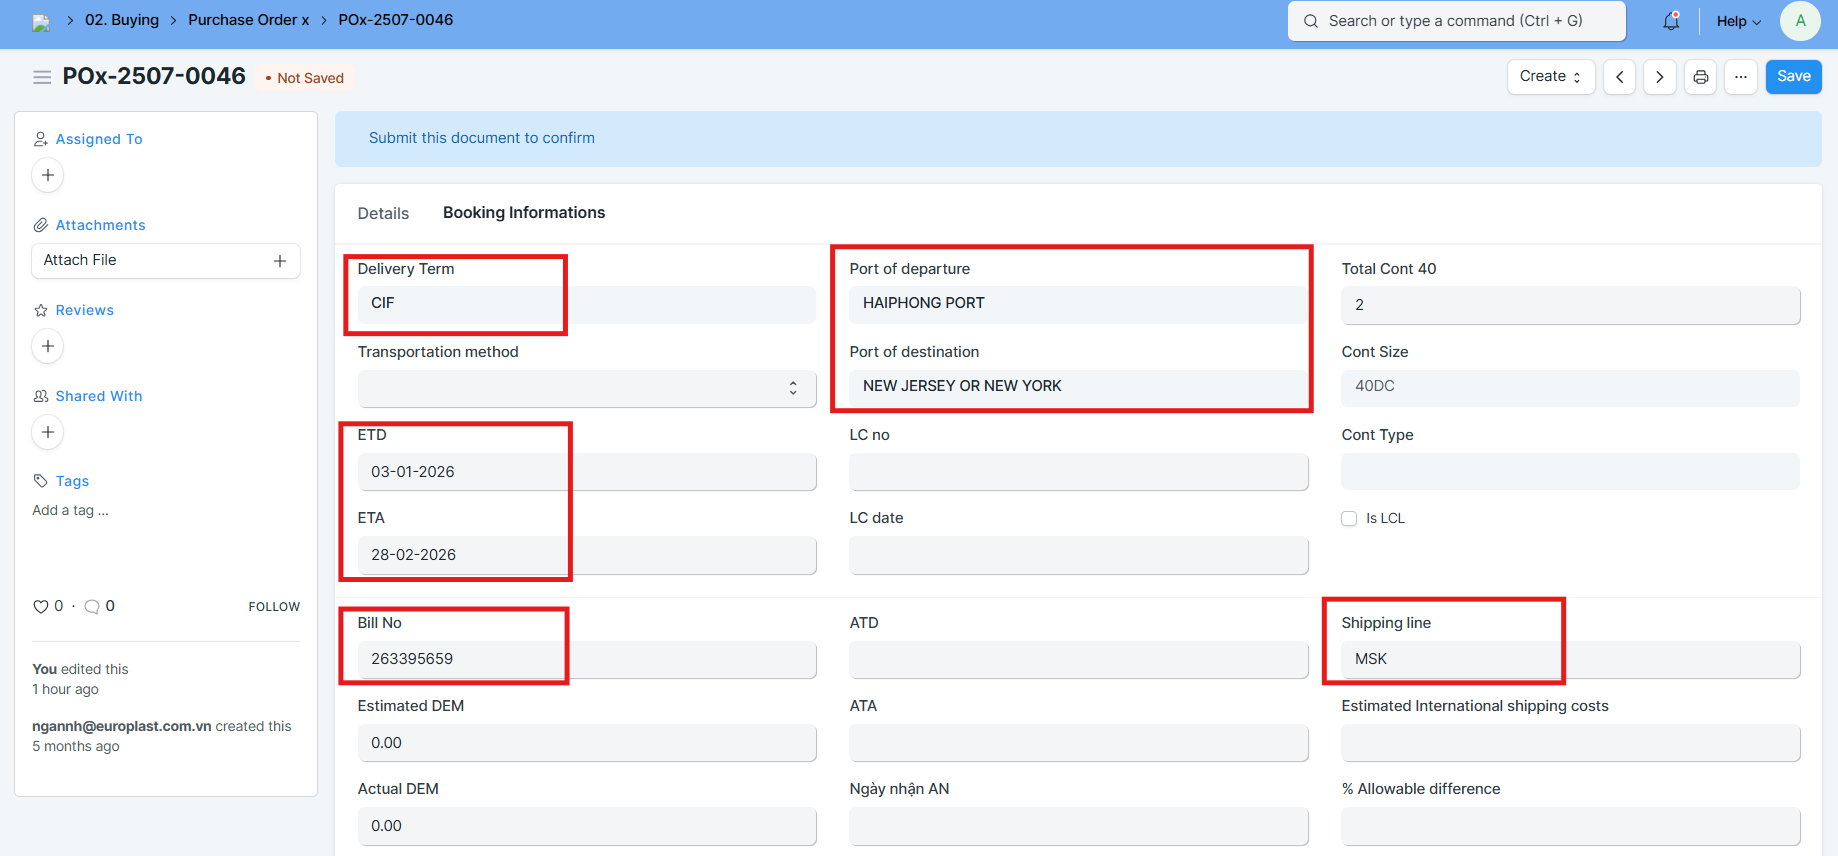
Task: Expand the Create dropdown button
Action: [1550, 77]
